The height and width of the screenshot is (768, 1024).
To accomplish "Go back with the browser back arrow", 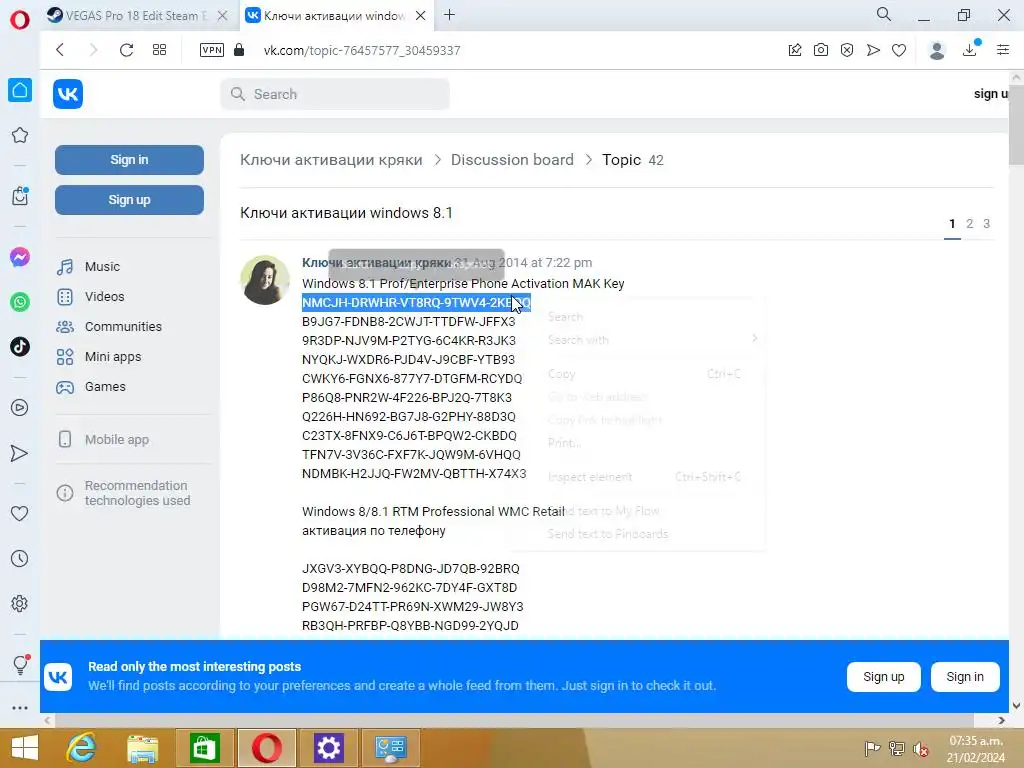I will click(x=60, y=50).
